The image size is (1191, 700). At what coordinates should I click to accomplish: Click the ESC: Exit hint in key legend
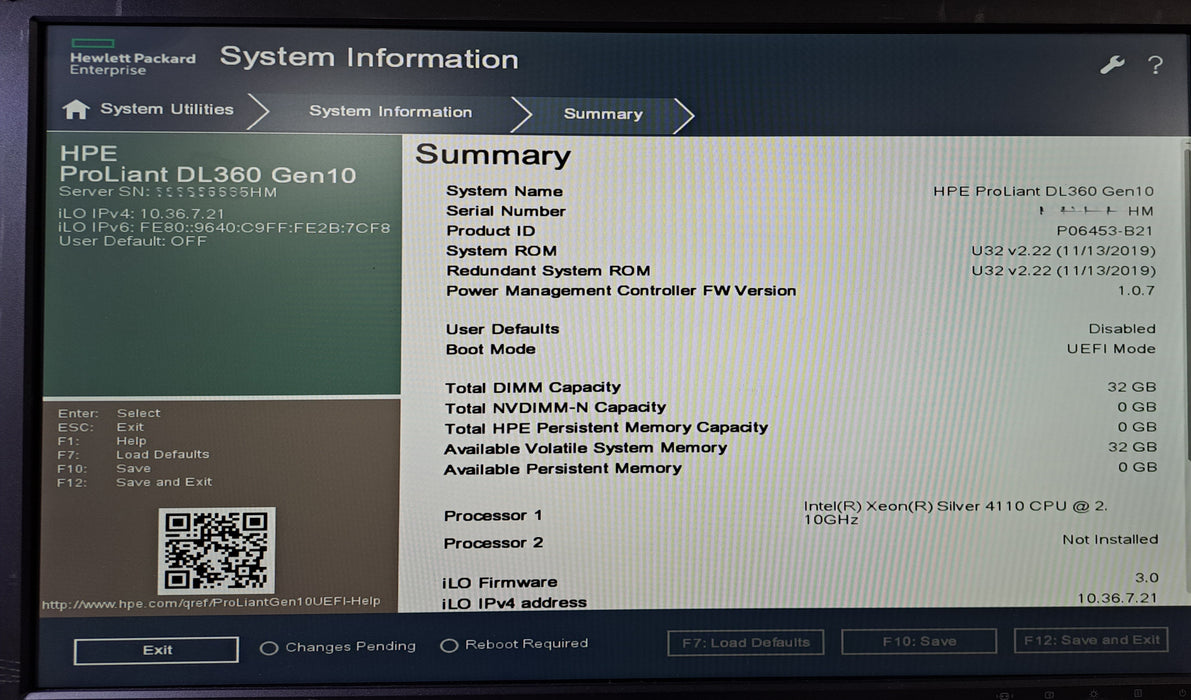[100, 427]
